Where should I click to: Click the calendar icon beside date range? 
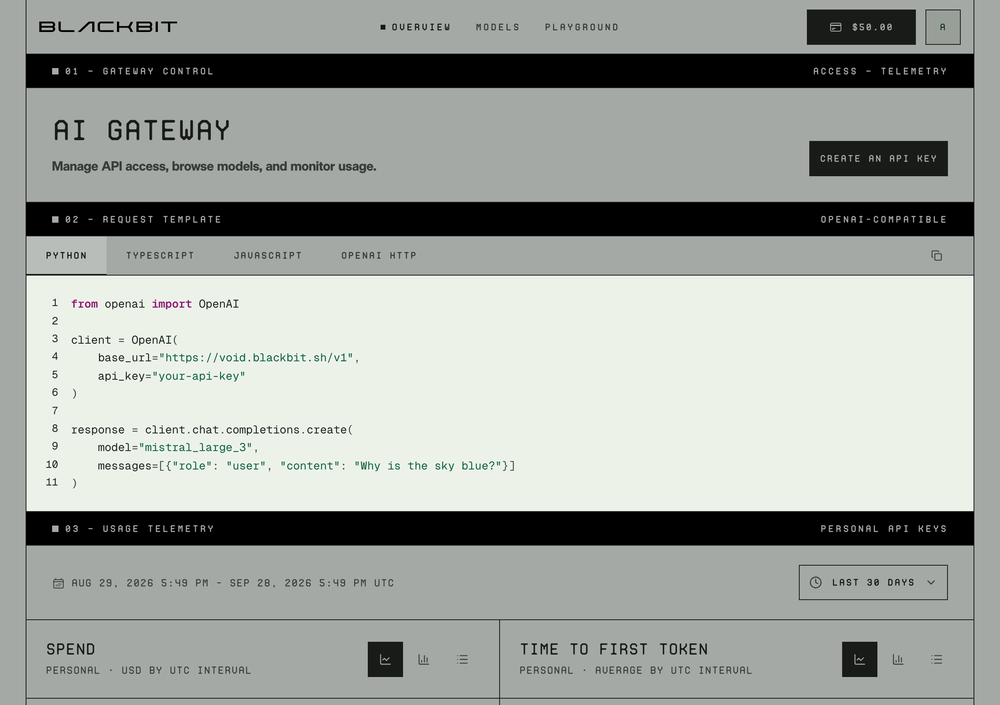pyautogui.click(x=58, y=583)
